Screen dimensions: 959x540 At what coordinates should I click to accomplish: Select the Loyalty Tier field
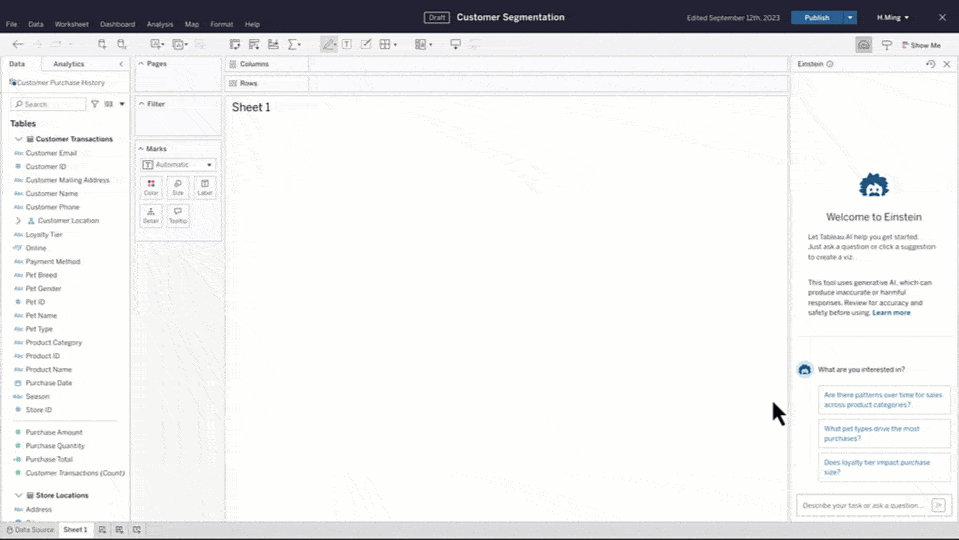coord(44,234)
